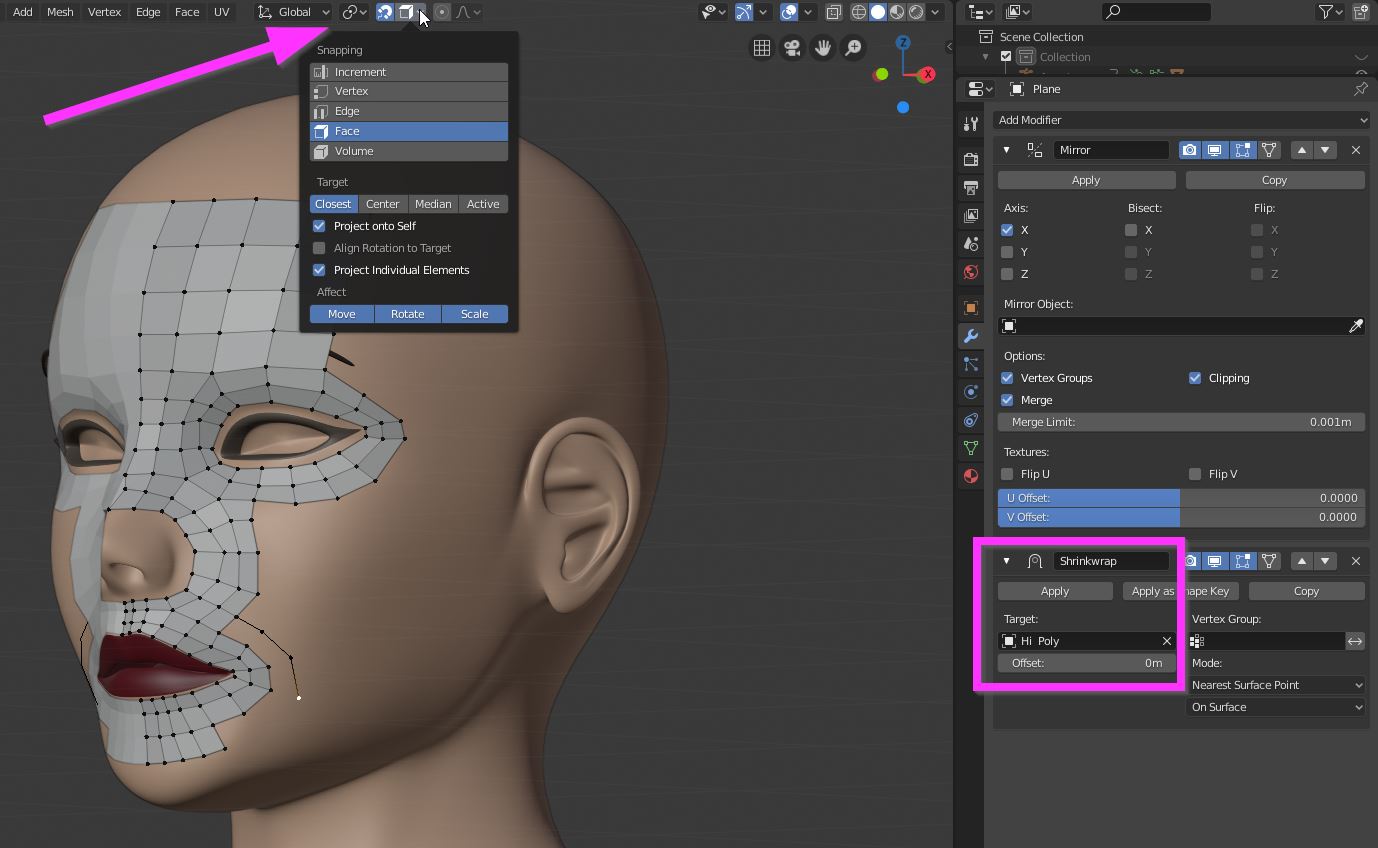Adjust the V Offset slider
This screenshot has width=1378, height=848.
(1181, 517)
